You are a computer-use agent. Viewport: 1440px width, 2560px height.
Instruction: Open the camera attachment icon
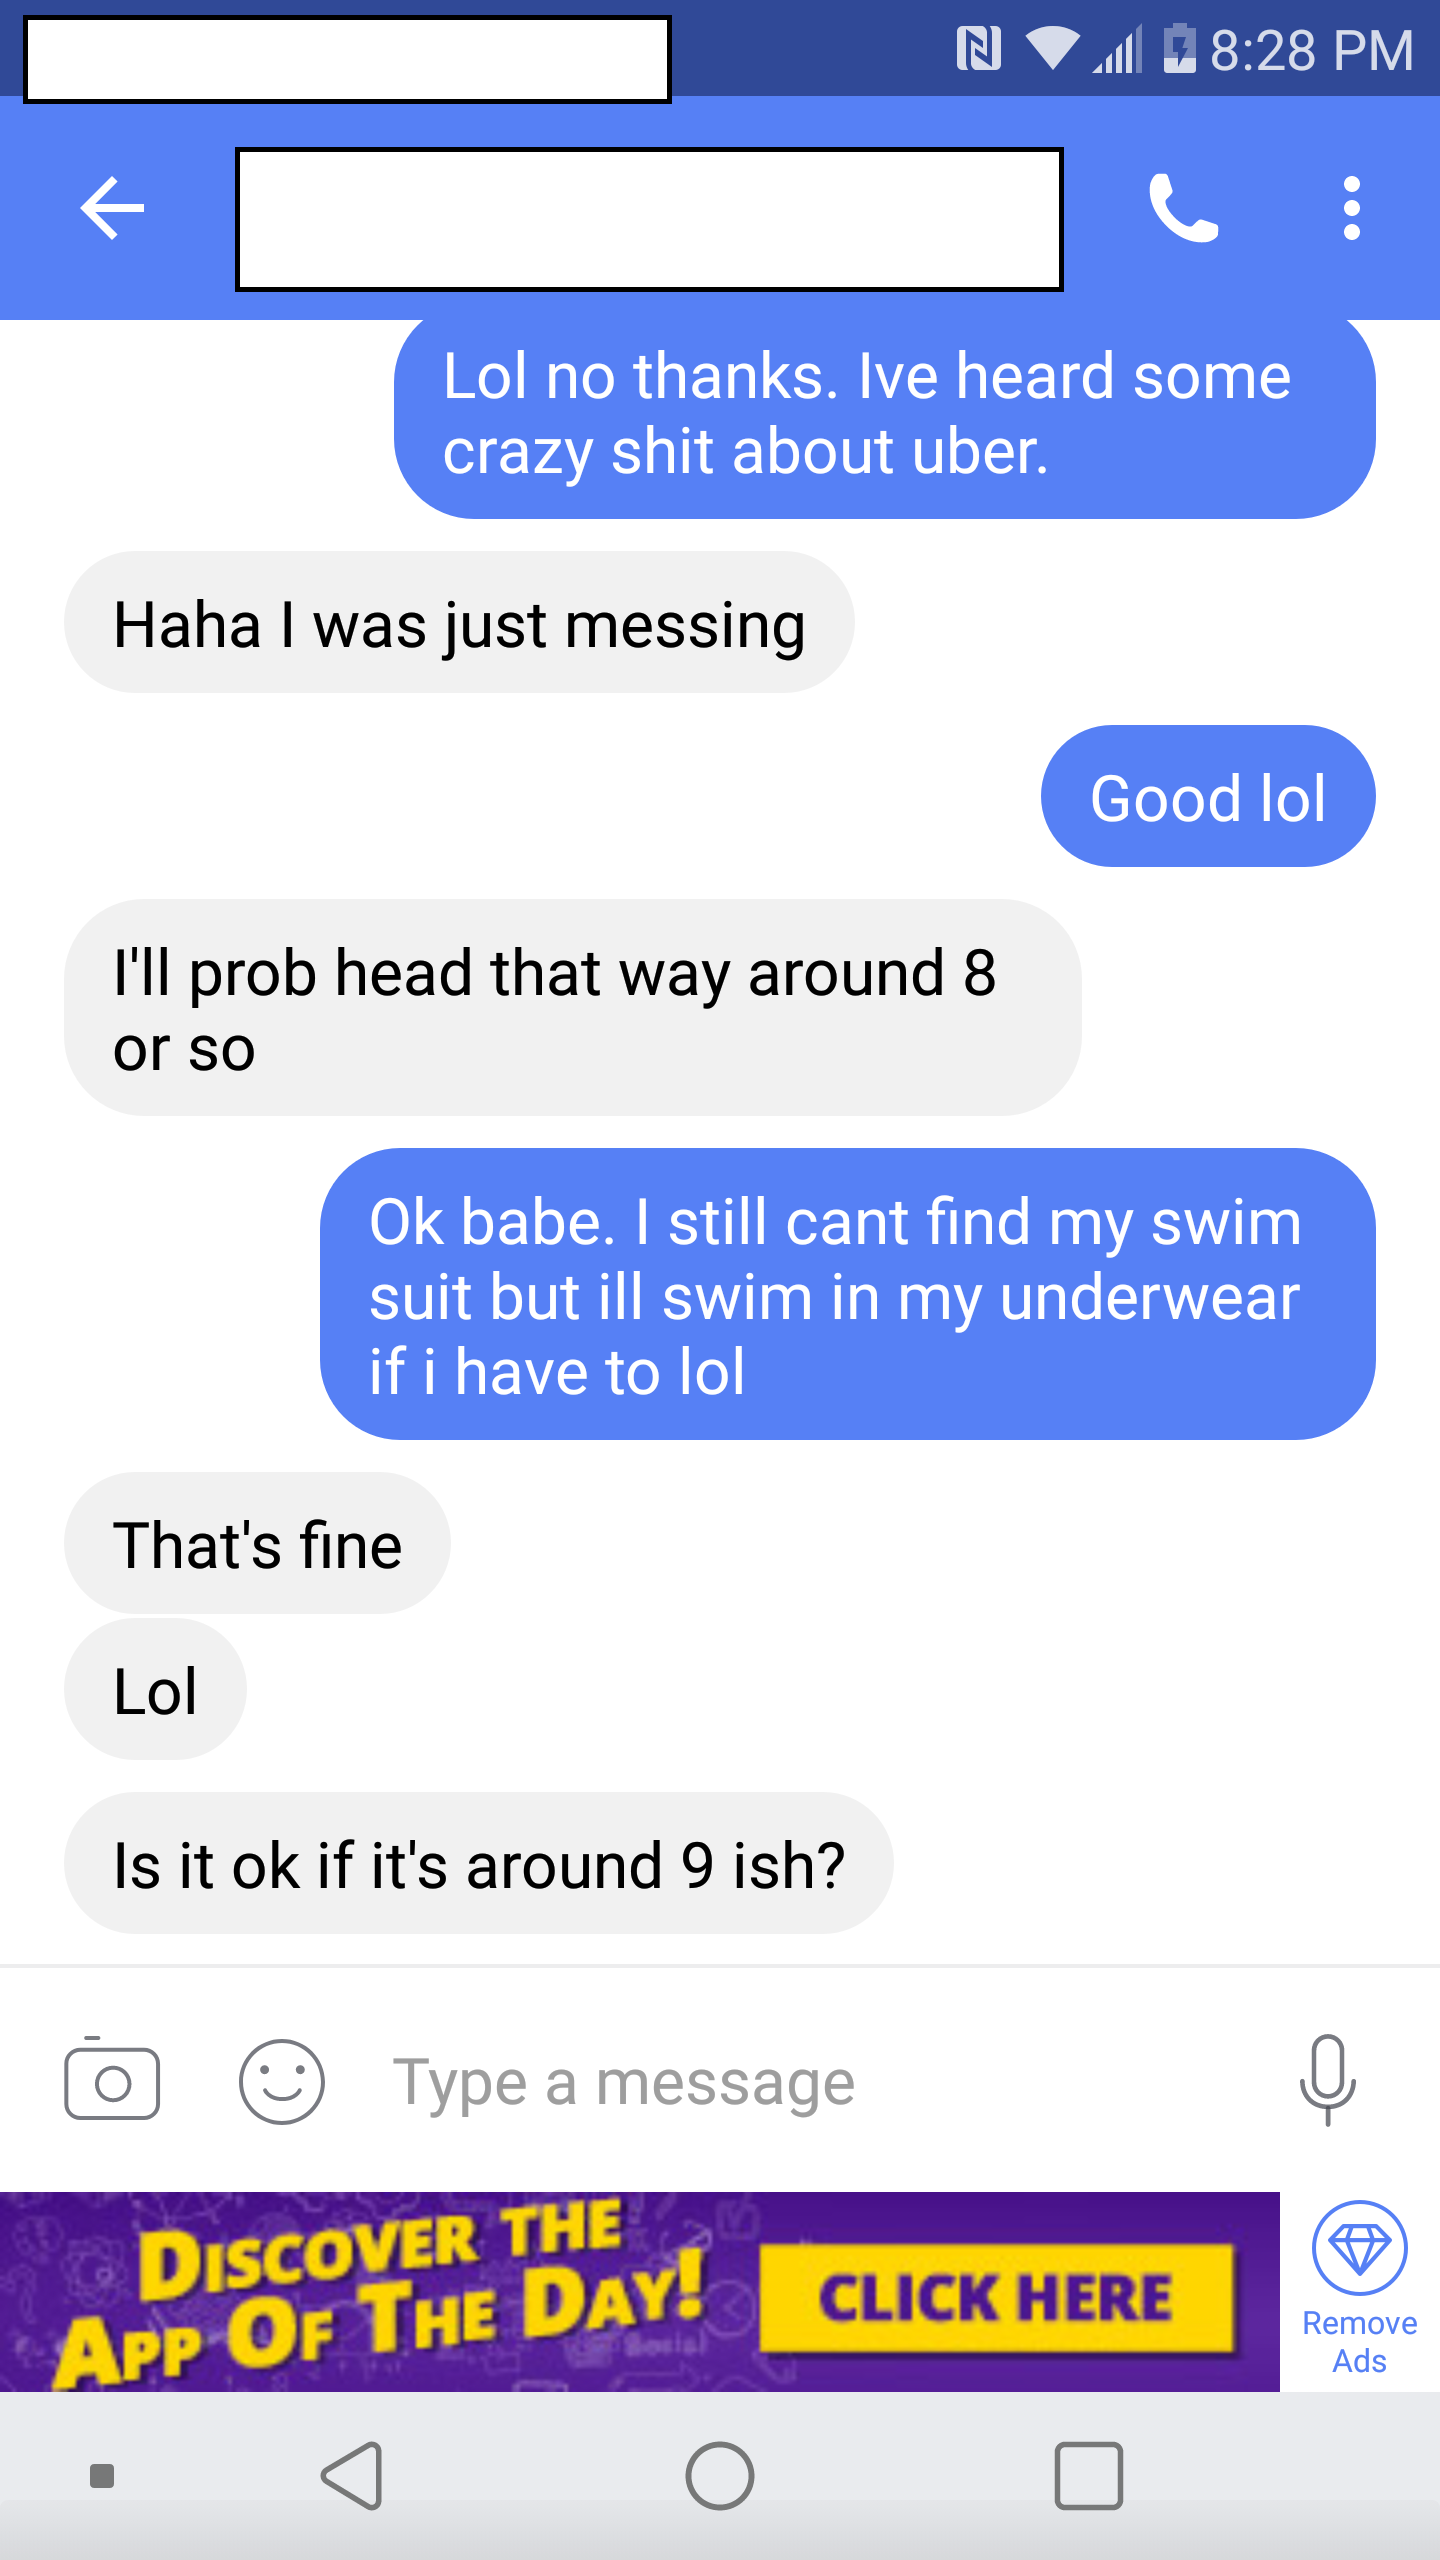(112, 2082)
